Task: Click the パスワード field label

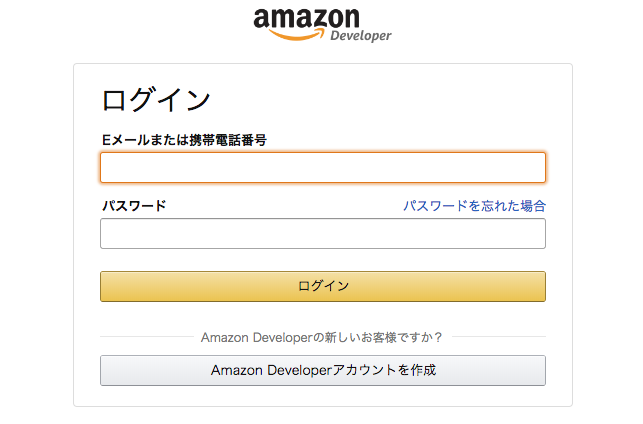Action: 134,205
